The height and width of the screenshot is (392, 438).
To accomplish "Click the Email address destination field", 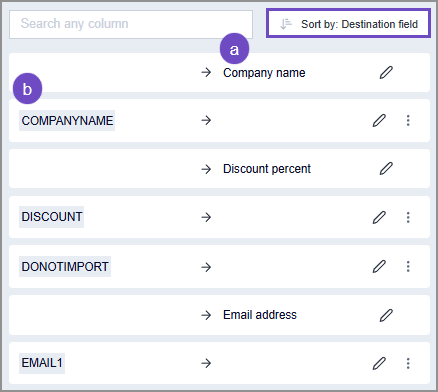I will coord(260,315).
